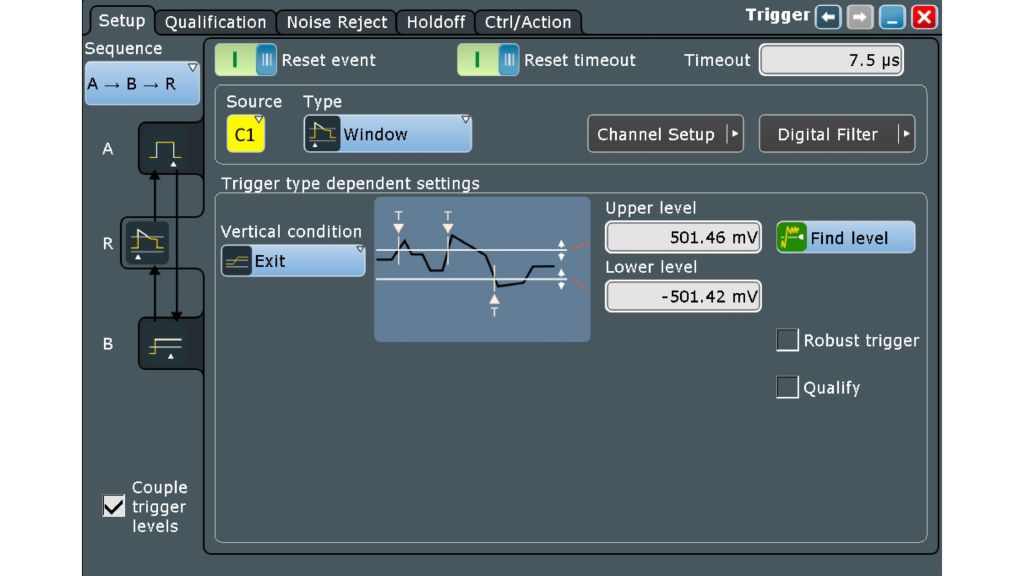
Task: Click the Upper level value field
Action: click(x=683, y=236)
